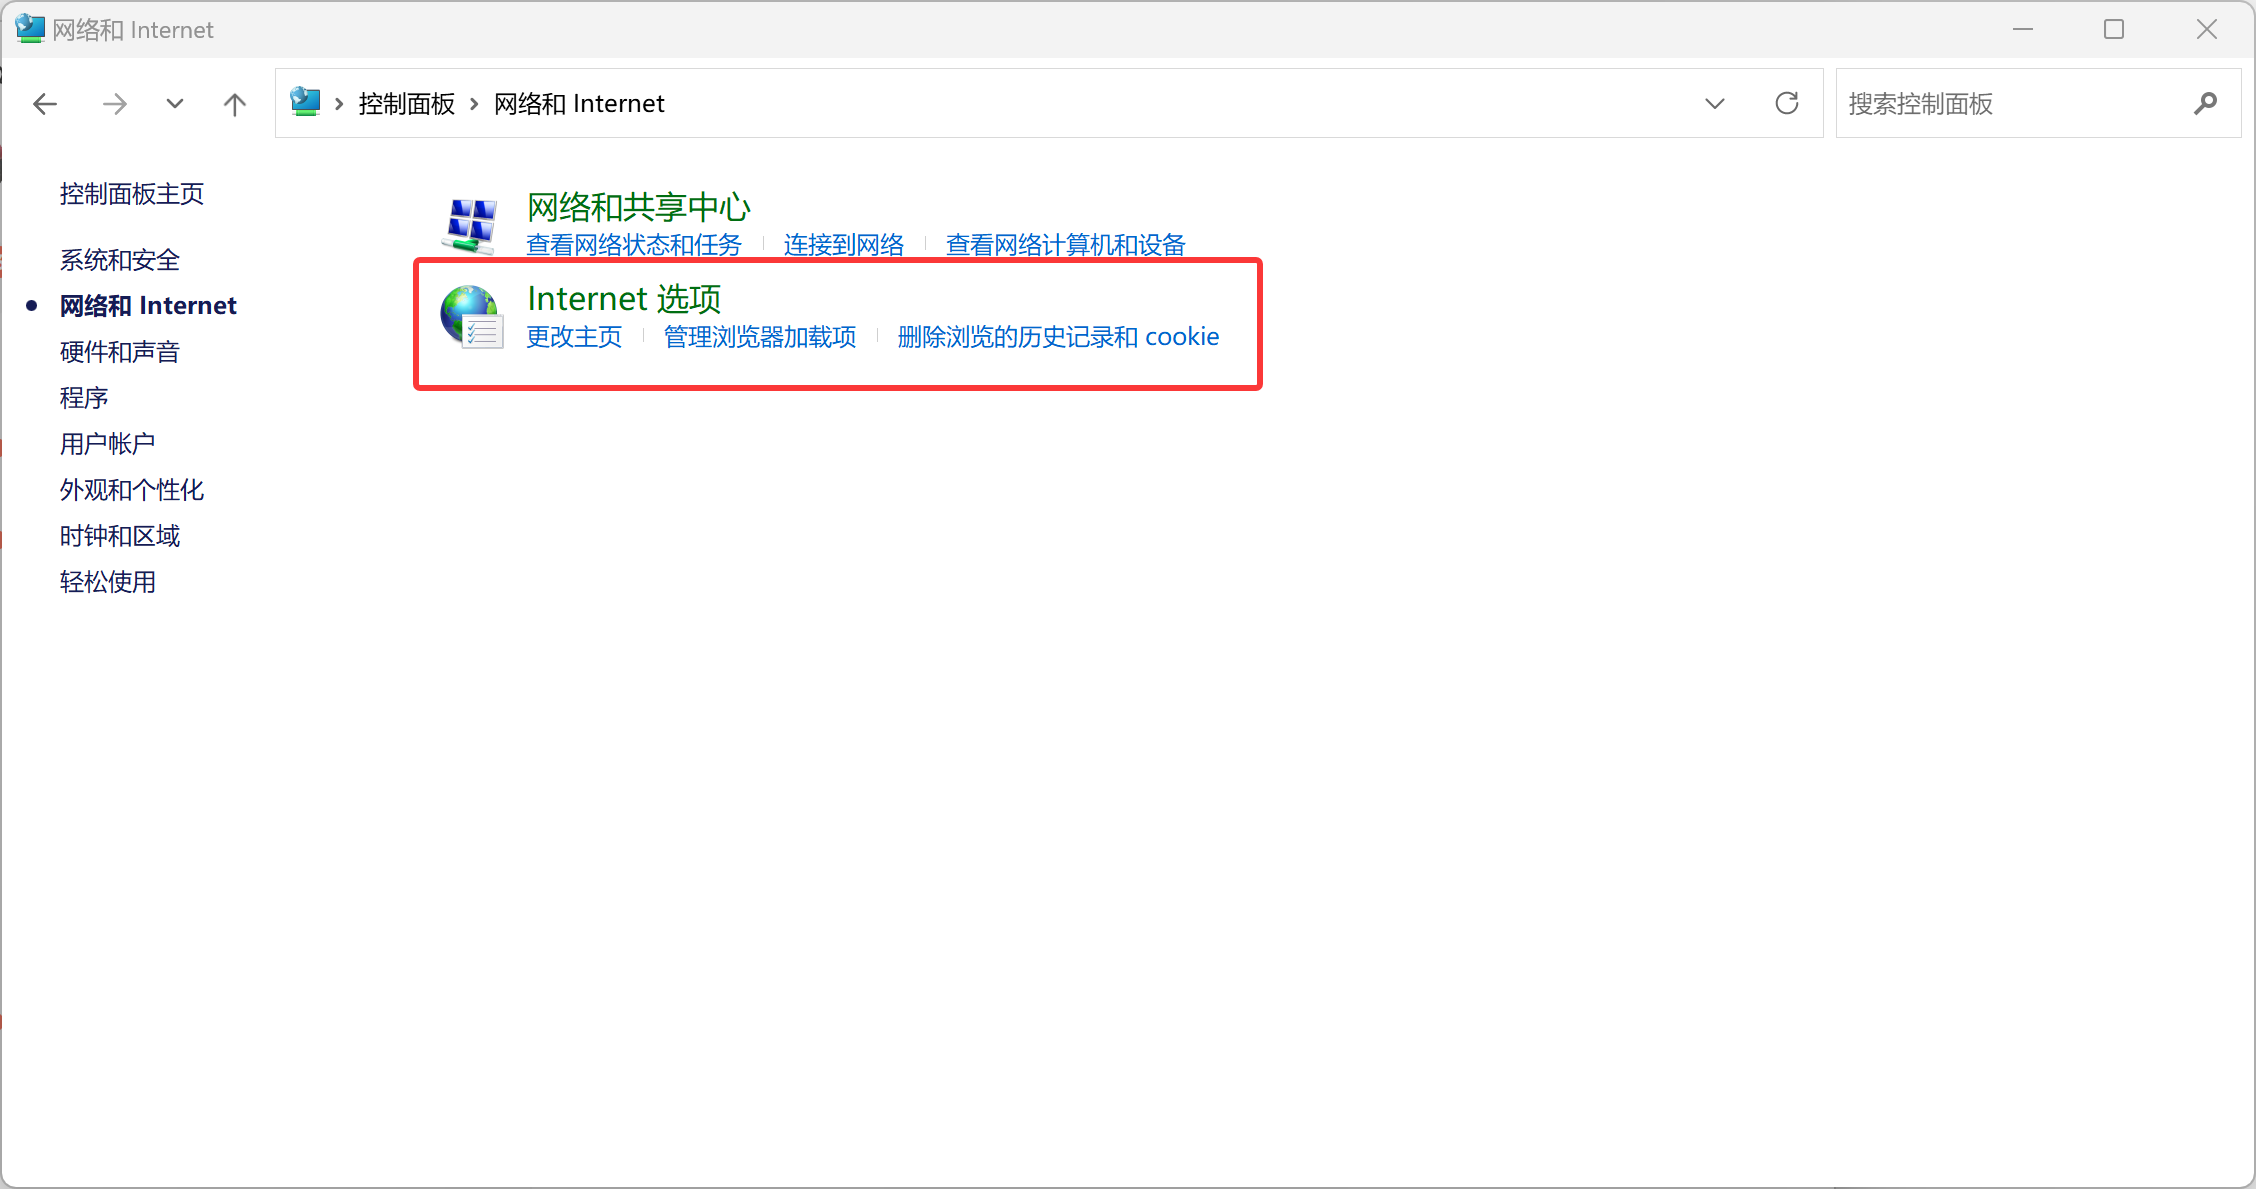Open the 硬件和声音 category
Viewport: 2256px width, 1189px height.
[x=120, y=352]
